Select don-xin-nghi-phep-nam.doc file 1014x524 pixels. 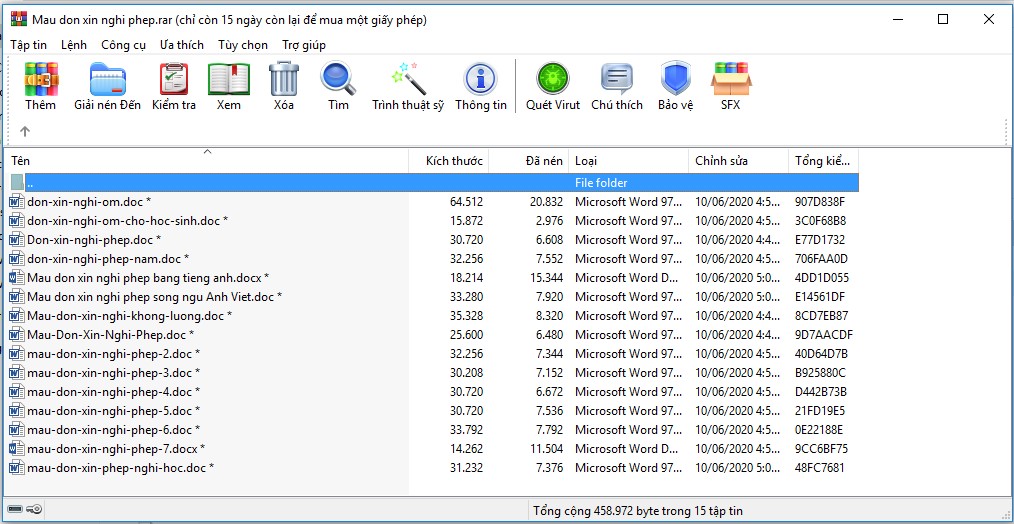click(x=434, y=259)
